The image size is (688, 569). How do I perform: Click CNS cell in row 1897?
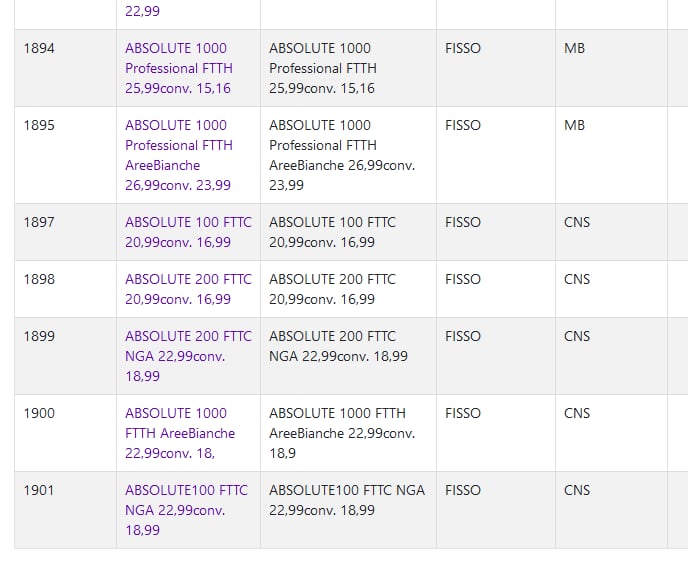577,222
